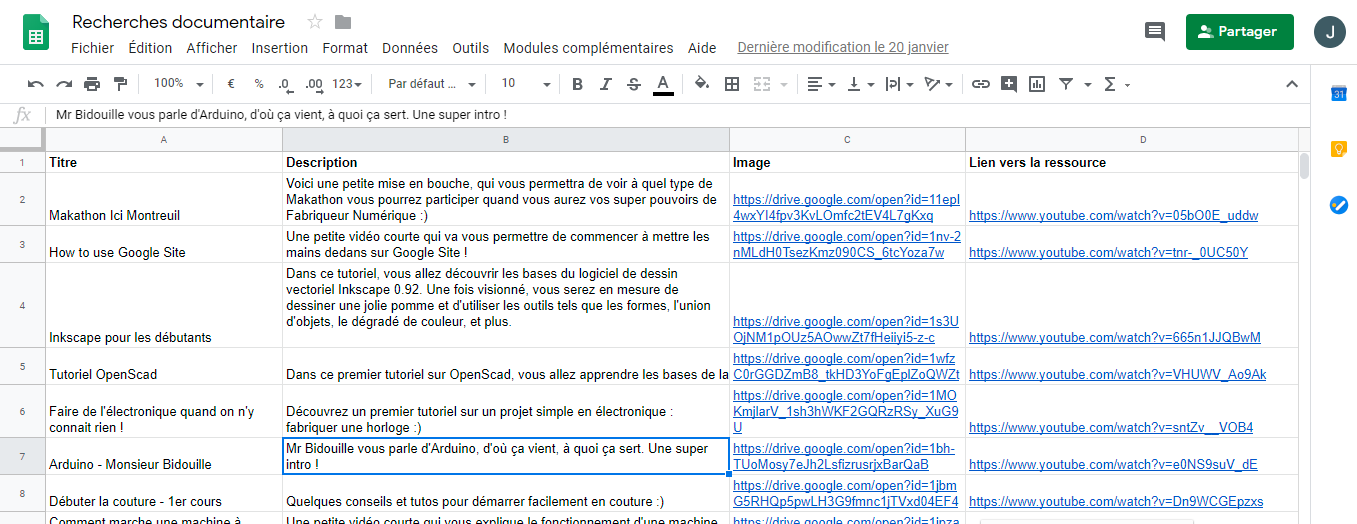Open the horizontal align dropdown
The height and width of the screenshot is (524, 1357).
822,84
